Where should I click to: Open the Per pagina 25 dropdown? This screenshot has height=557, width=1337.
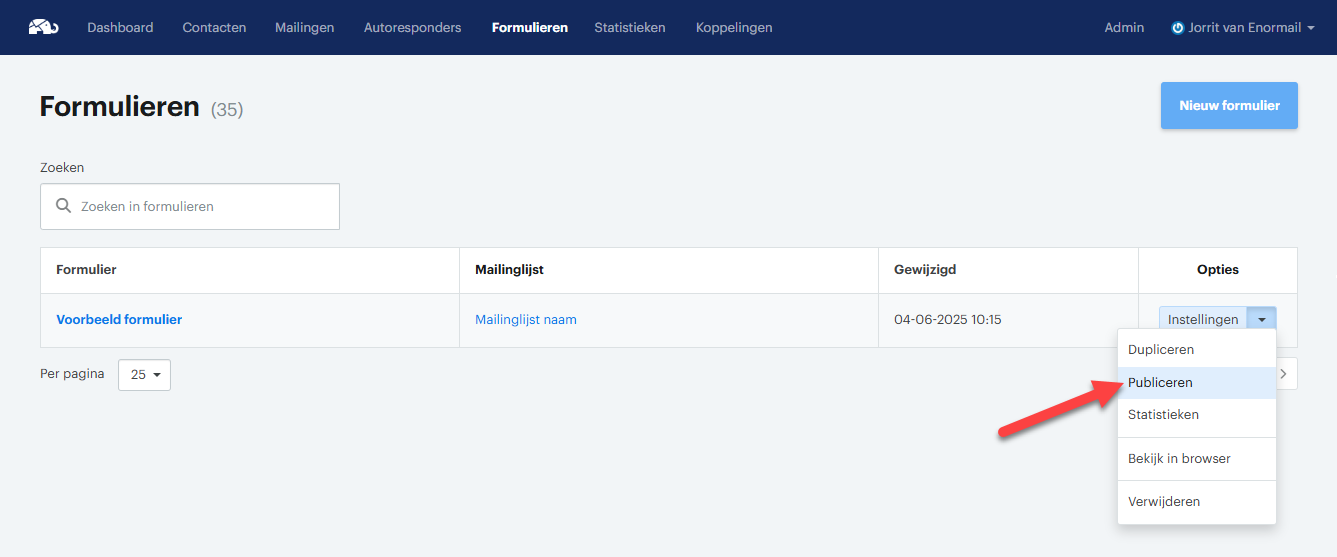[x=144, y=375]
